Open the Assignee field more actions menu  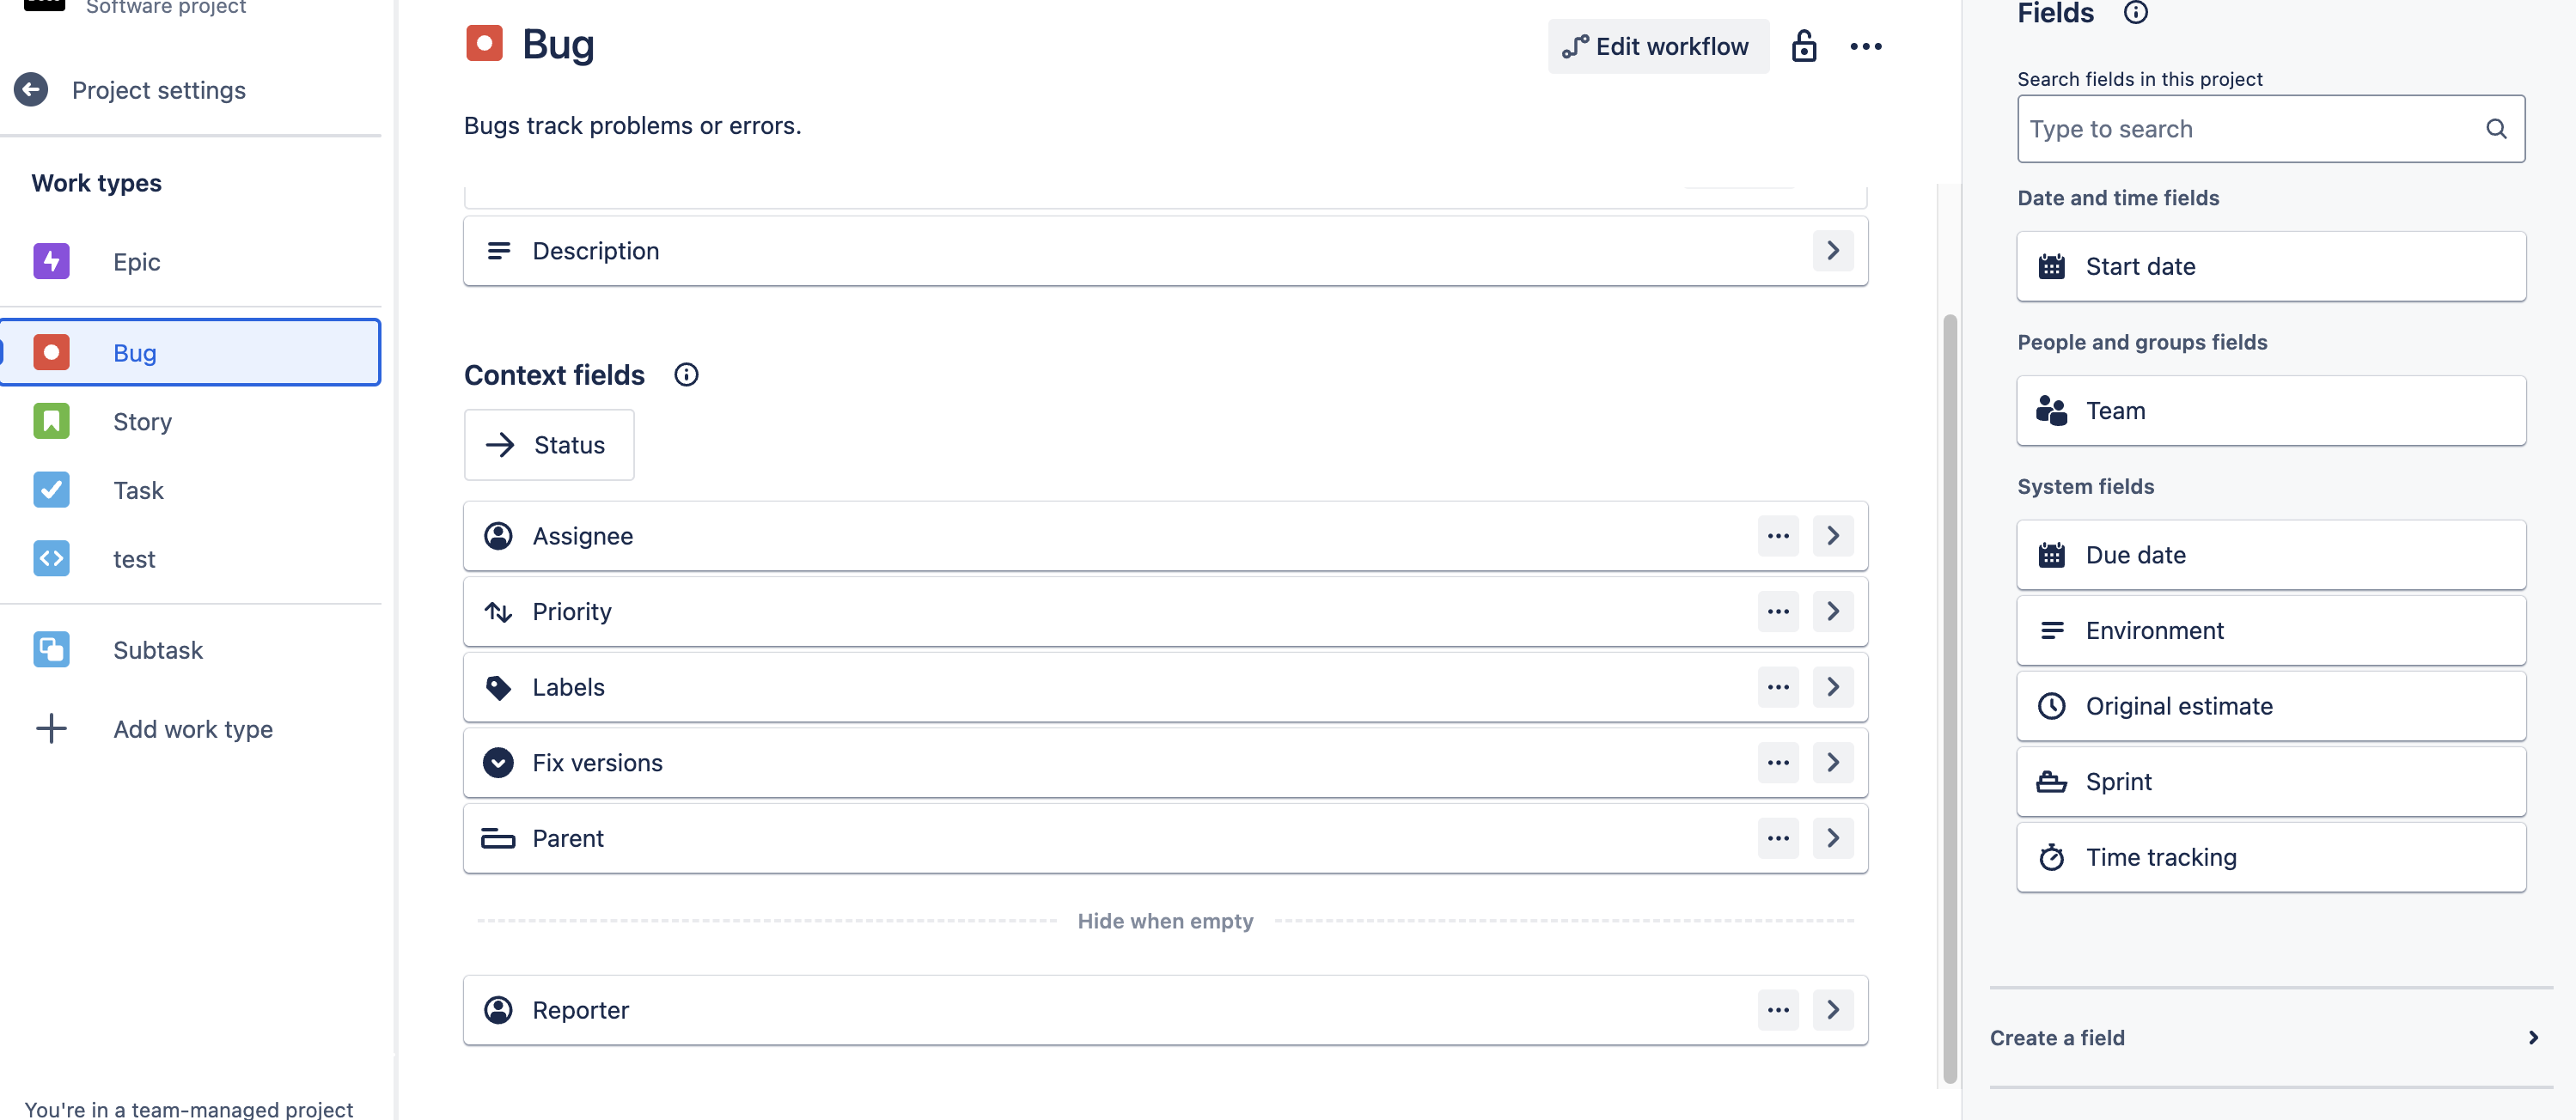click(x=1778, y=536)
